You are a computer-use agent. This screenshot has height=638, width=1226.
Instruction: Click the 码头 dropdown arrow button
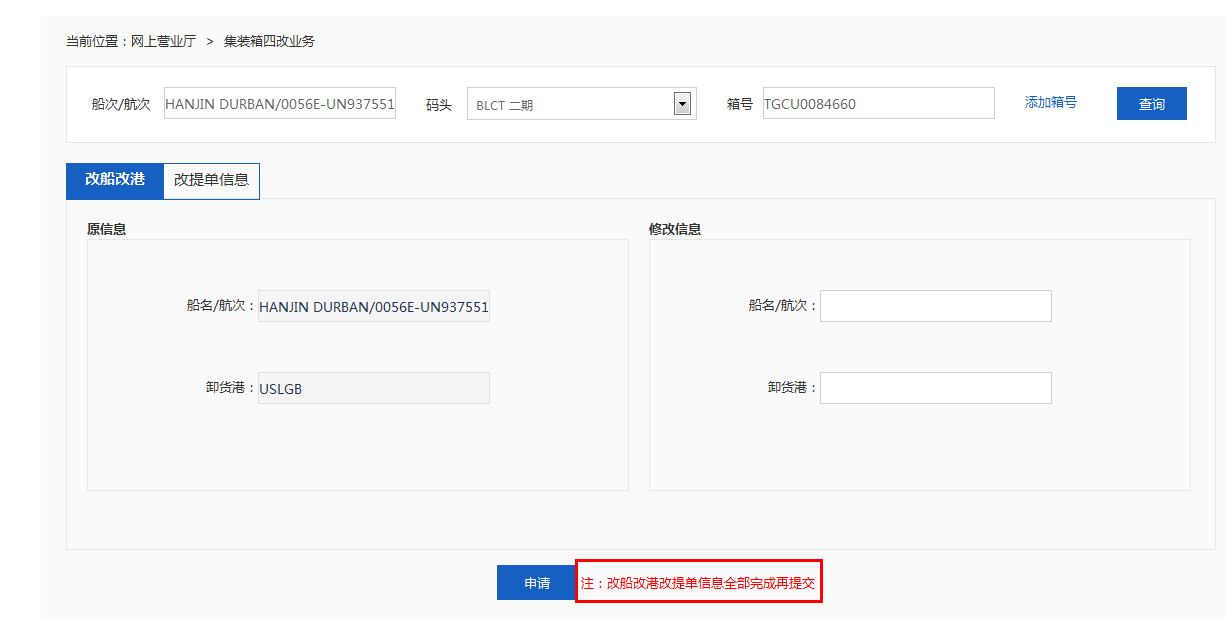[683, 103]
